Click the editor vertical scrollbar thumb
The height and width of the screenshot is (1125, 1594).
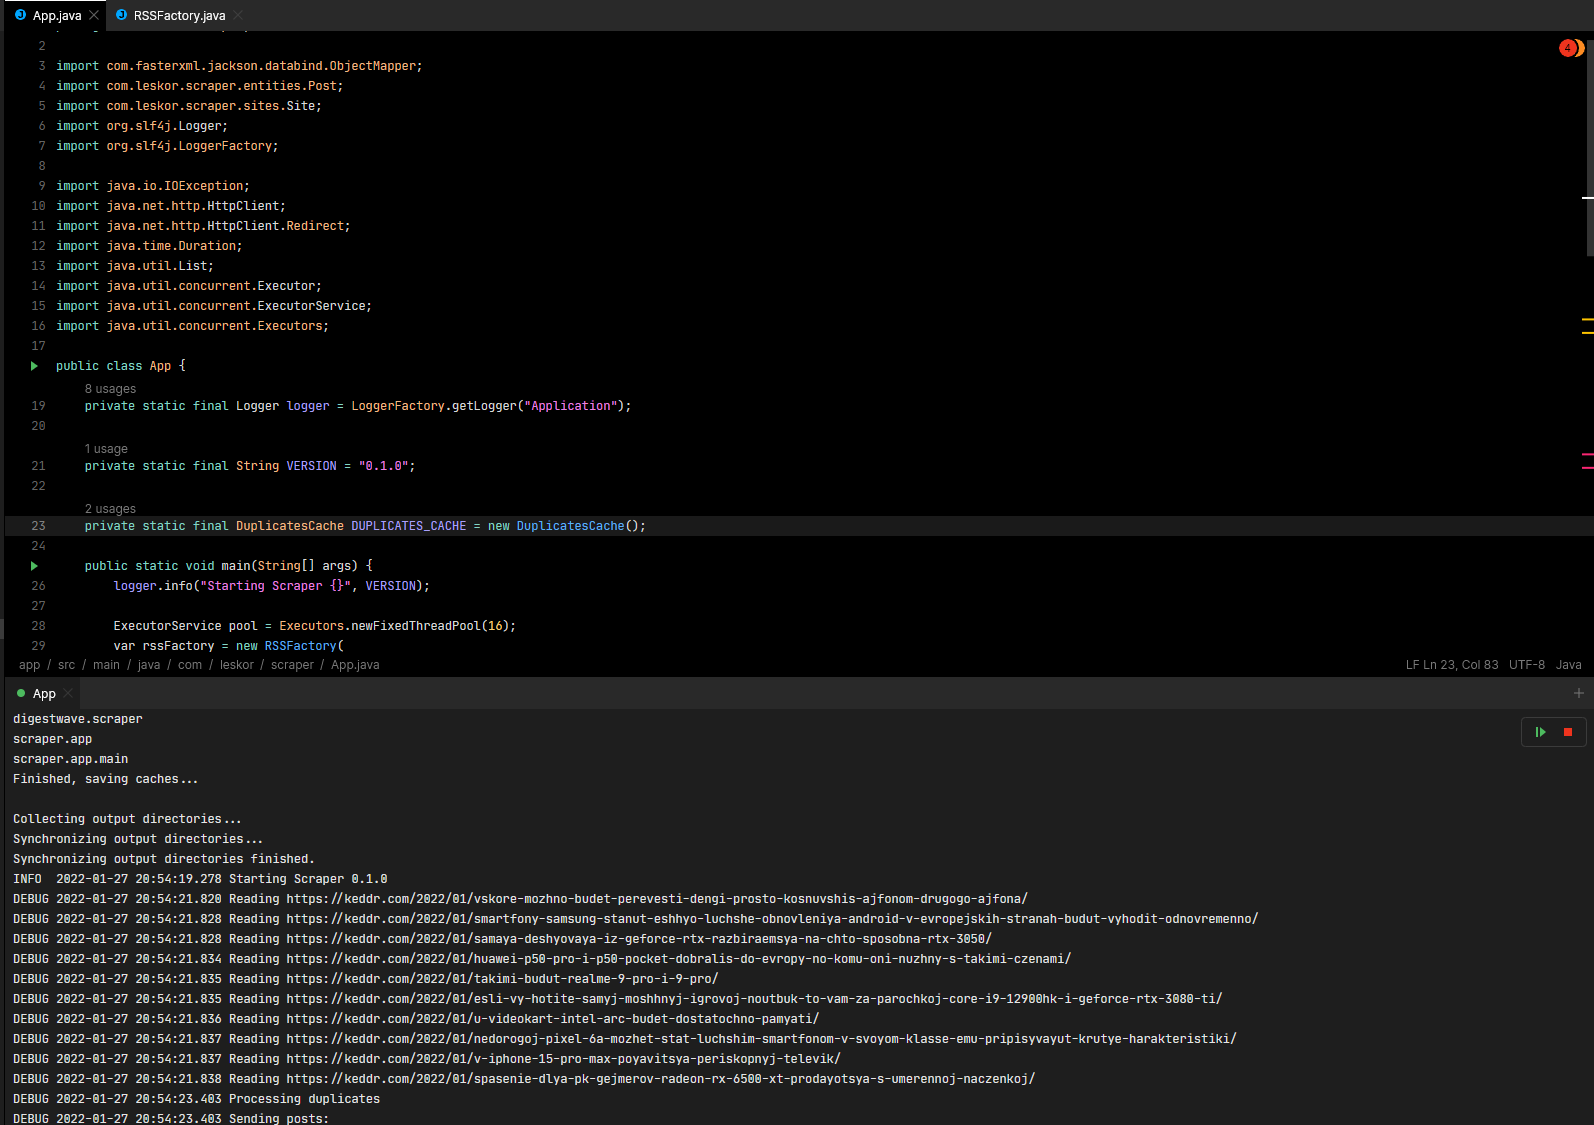[1589, 146]
